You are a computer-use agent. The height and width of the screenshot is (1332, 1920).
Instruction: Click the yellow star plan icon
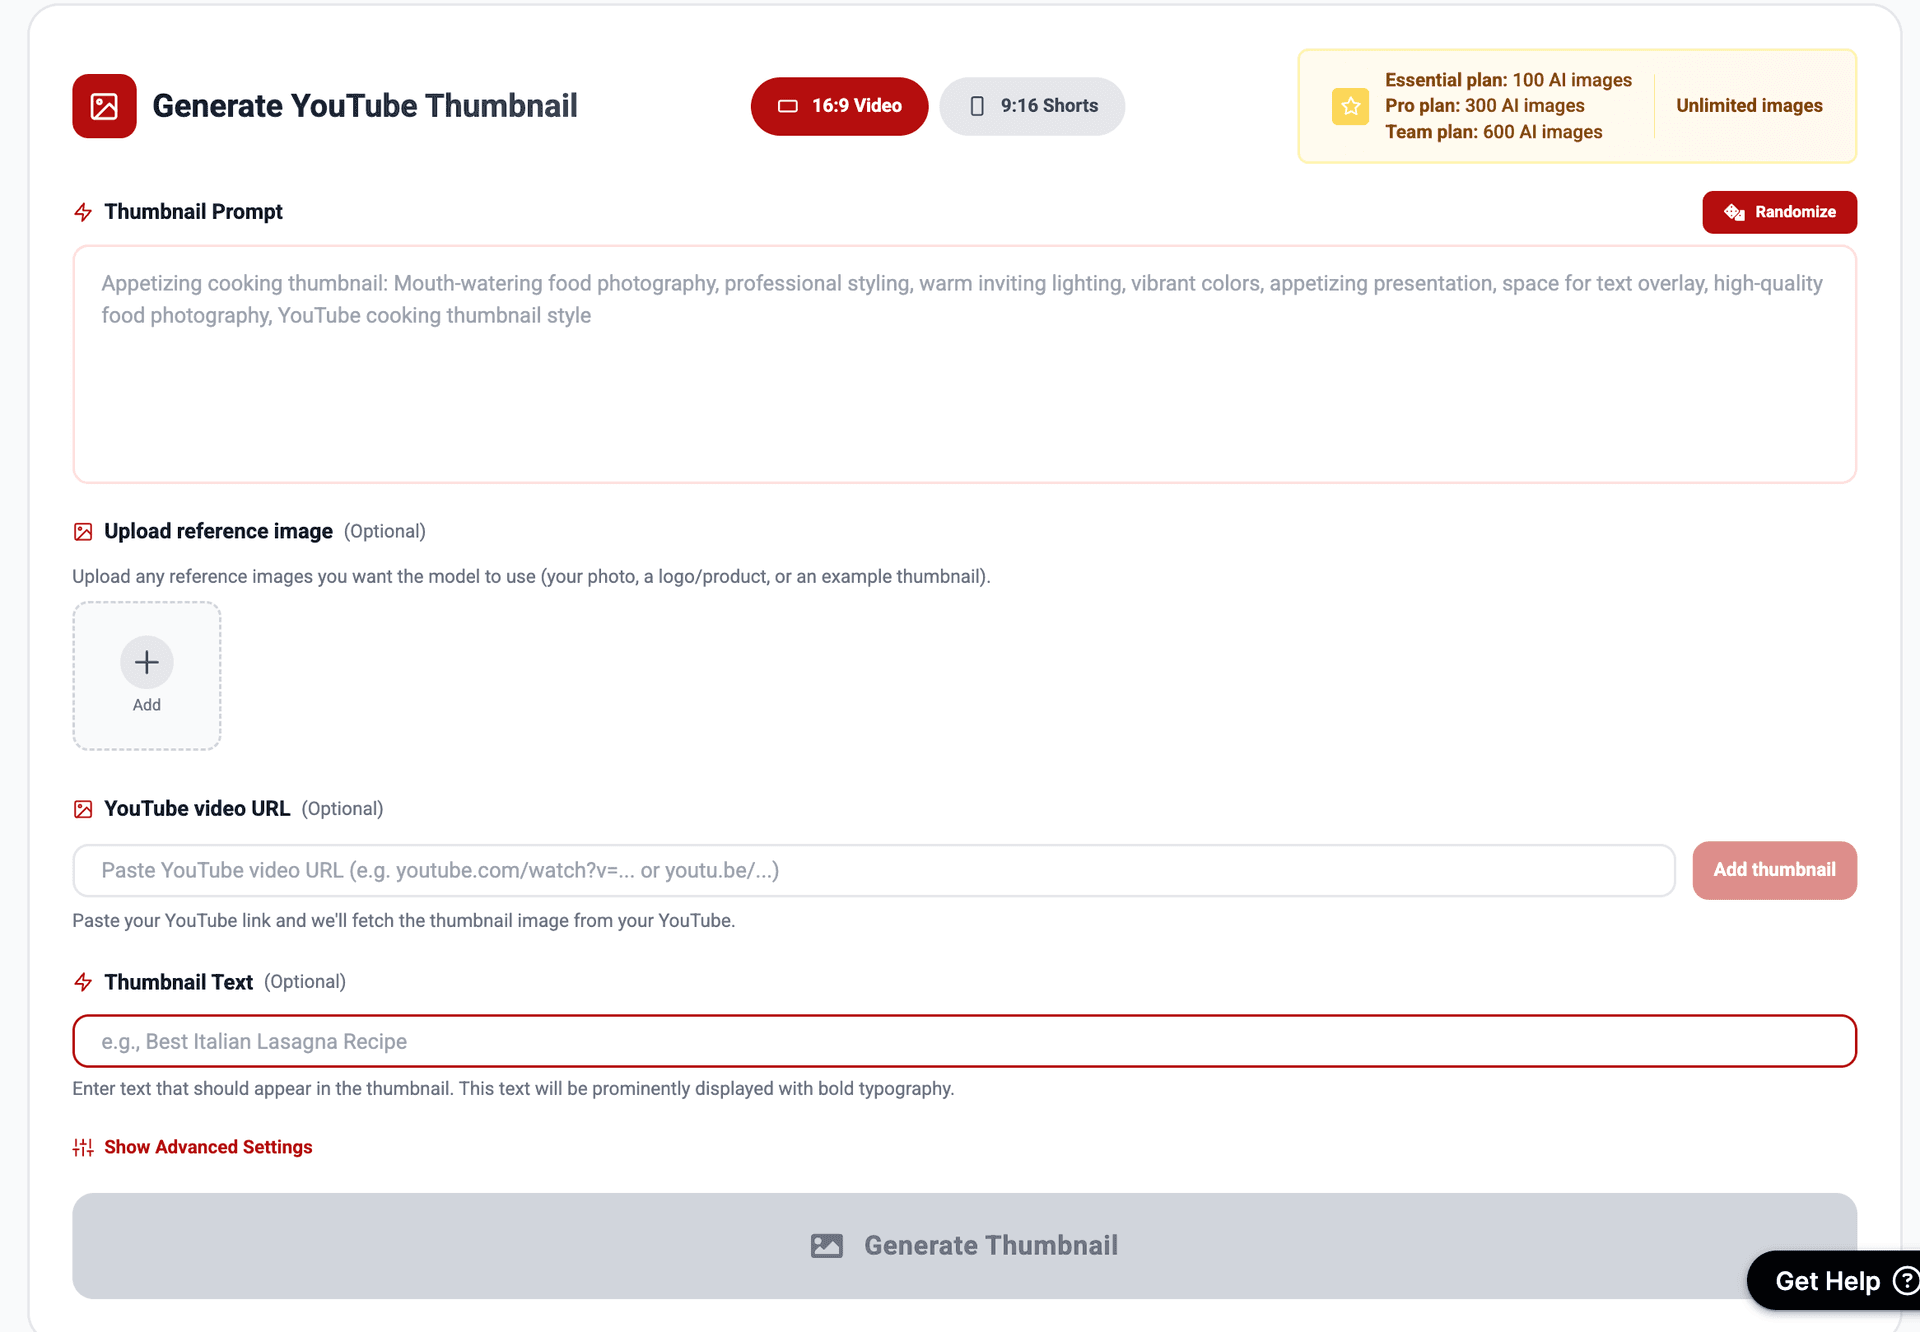1350,106
